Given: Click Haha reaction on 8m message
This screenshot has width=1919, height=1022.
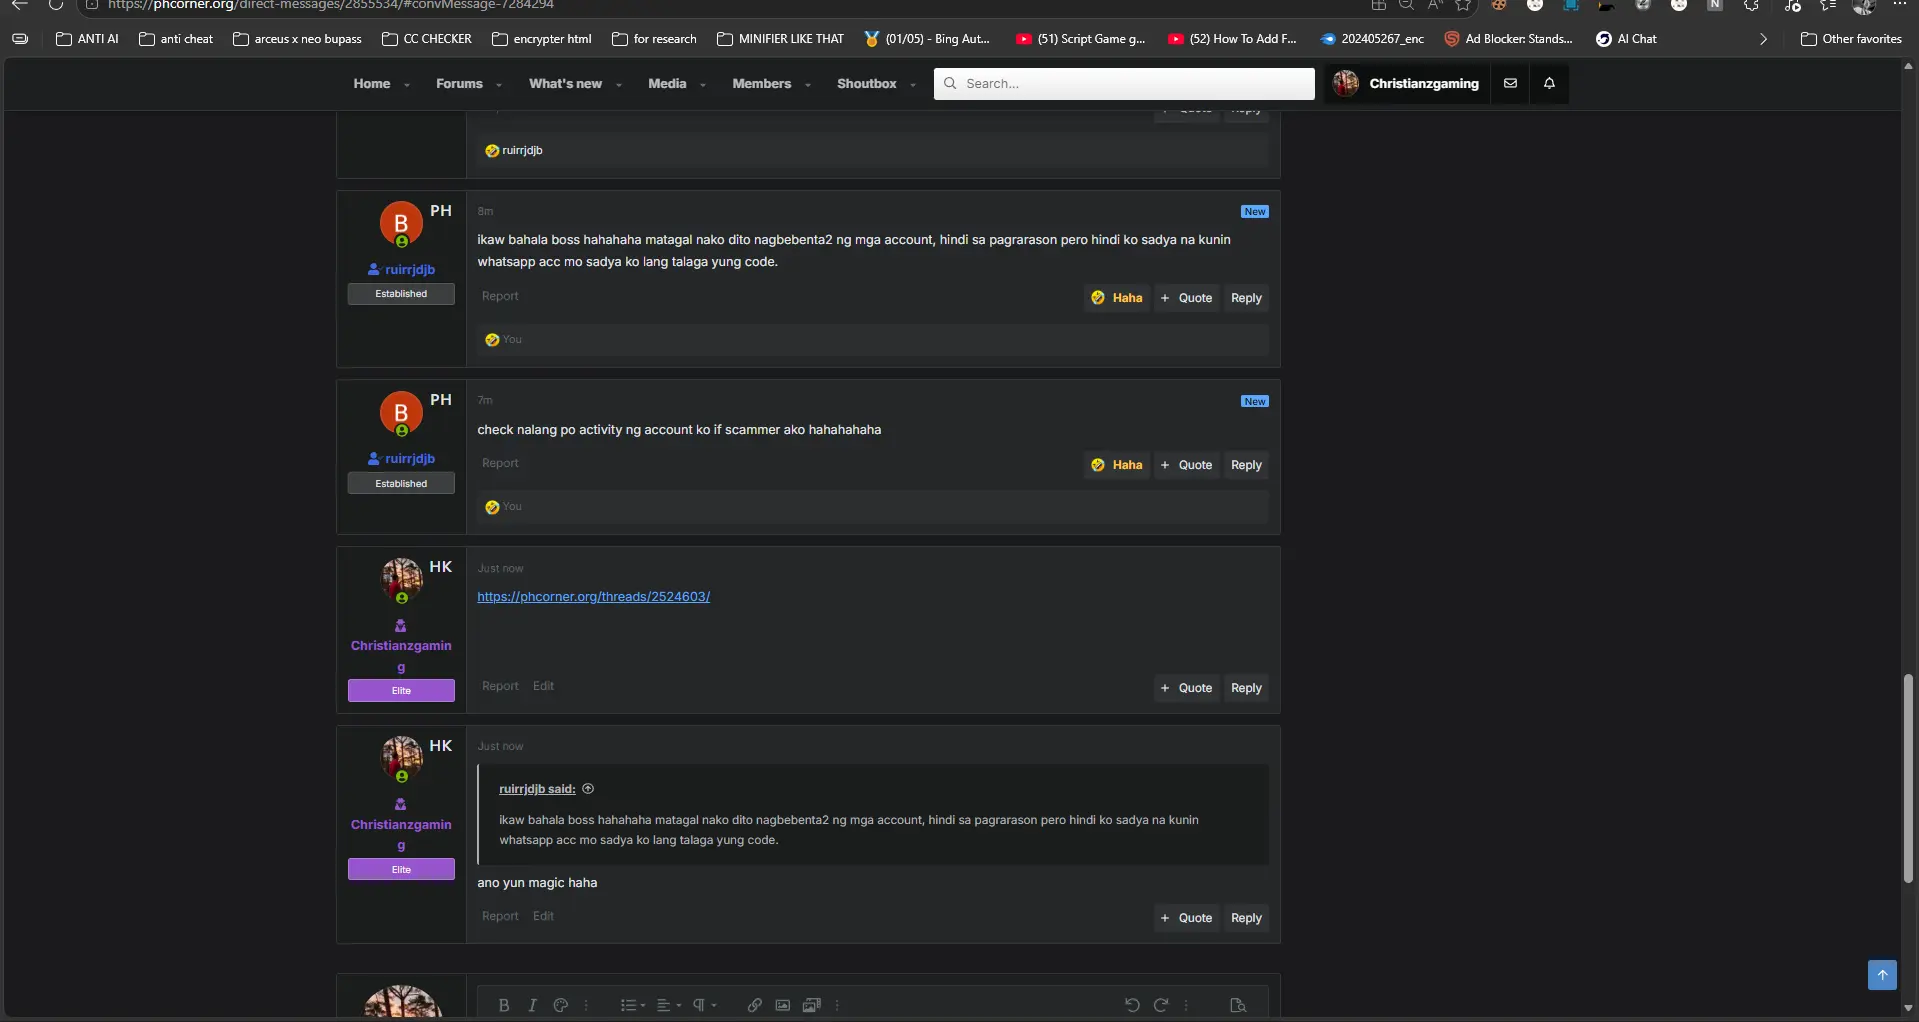Looking at the screenshot, I should coord(1117,298).
